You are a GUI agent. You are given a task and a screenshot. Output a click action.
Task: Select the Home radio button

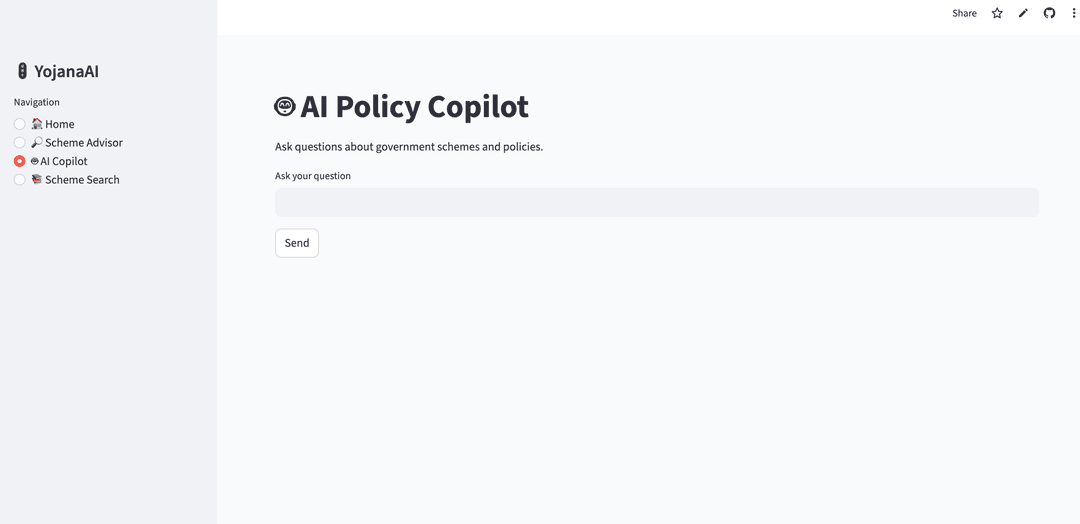20,124
